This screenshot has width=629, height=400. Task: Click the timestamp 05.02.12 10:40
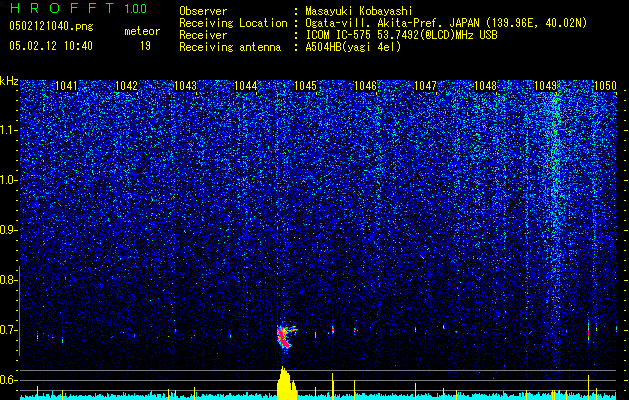click(x=51, y=46)
